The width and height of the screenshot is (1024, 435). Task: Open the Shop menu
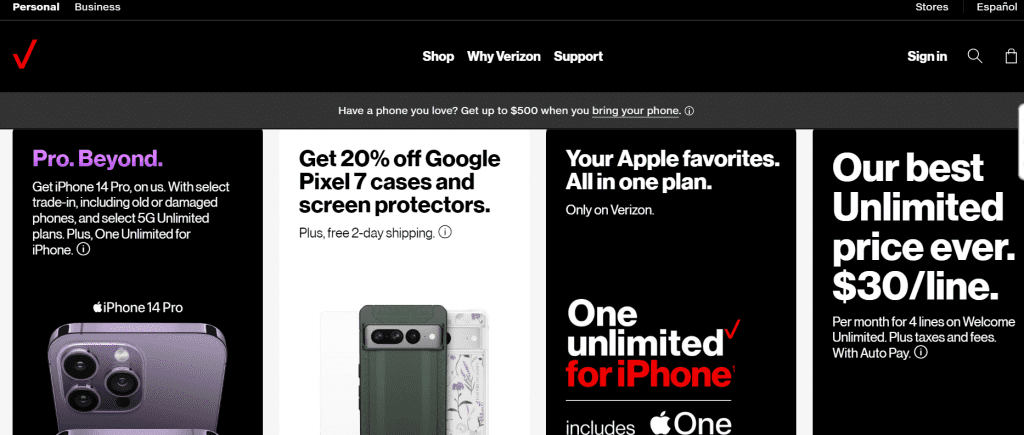tap(438, 56)
